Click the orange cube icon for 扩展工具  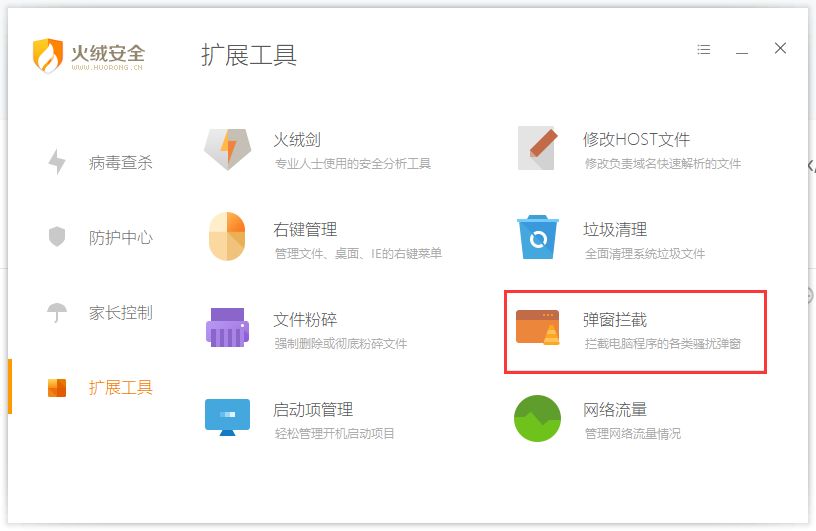[57, 387]
